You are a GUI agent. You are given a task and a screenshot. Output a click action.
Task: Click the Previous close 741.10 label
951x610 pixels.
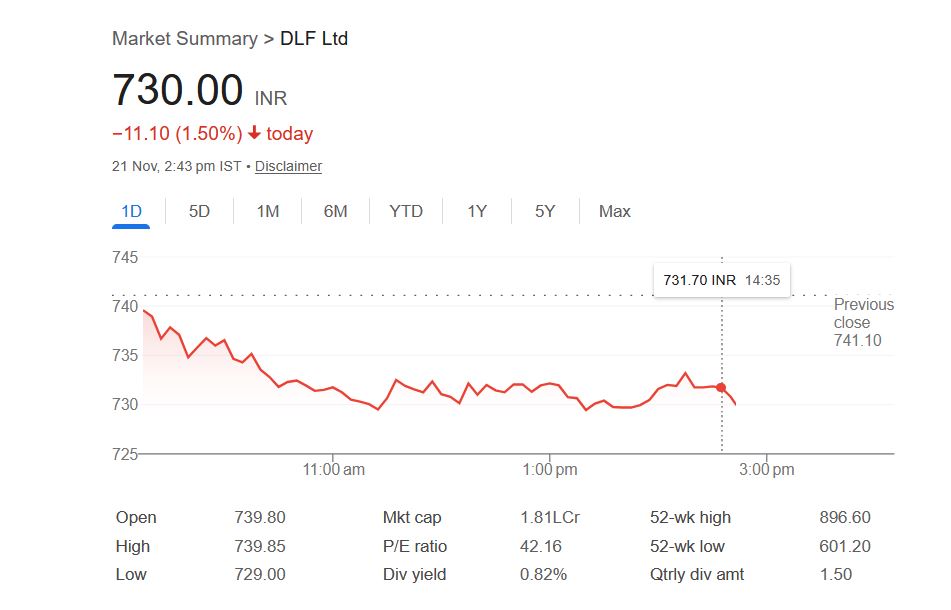[863, 322]
